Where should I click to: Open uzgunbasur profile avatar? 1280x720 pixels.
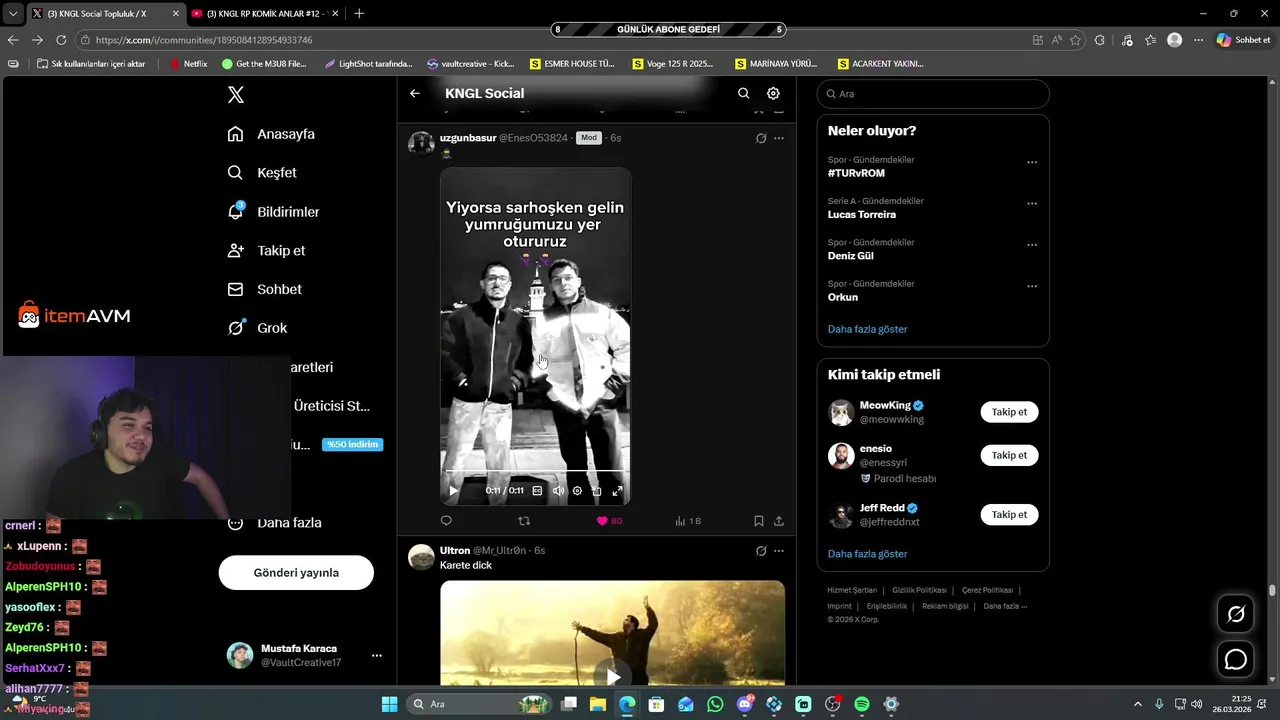(x=422, y=144)
